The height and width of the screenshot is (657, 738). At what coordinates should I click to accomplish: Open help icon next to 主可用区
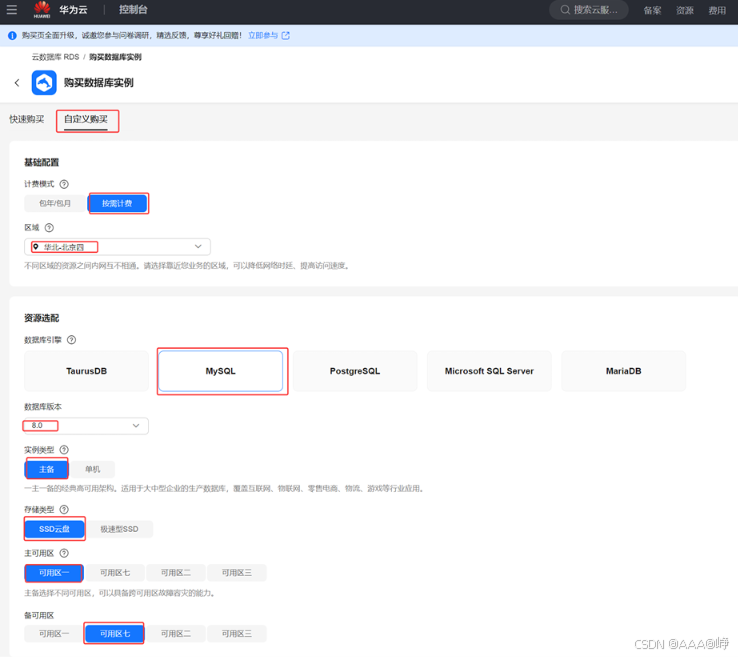[x=64, y=553]
